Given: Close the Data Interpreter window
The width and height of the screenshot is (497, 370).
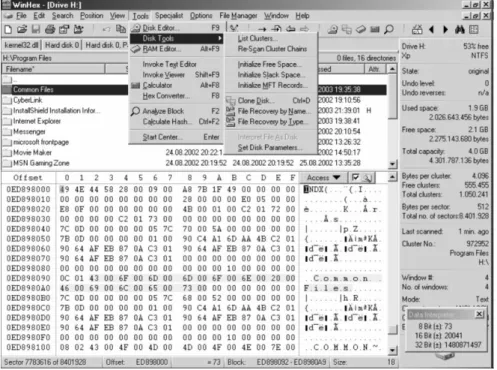Looking at the screenshot, I should pos(479,314).
